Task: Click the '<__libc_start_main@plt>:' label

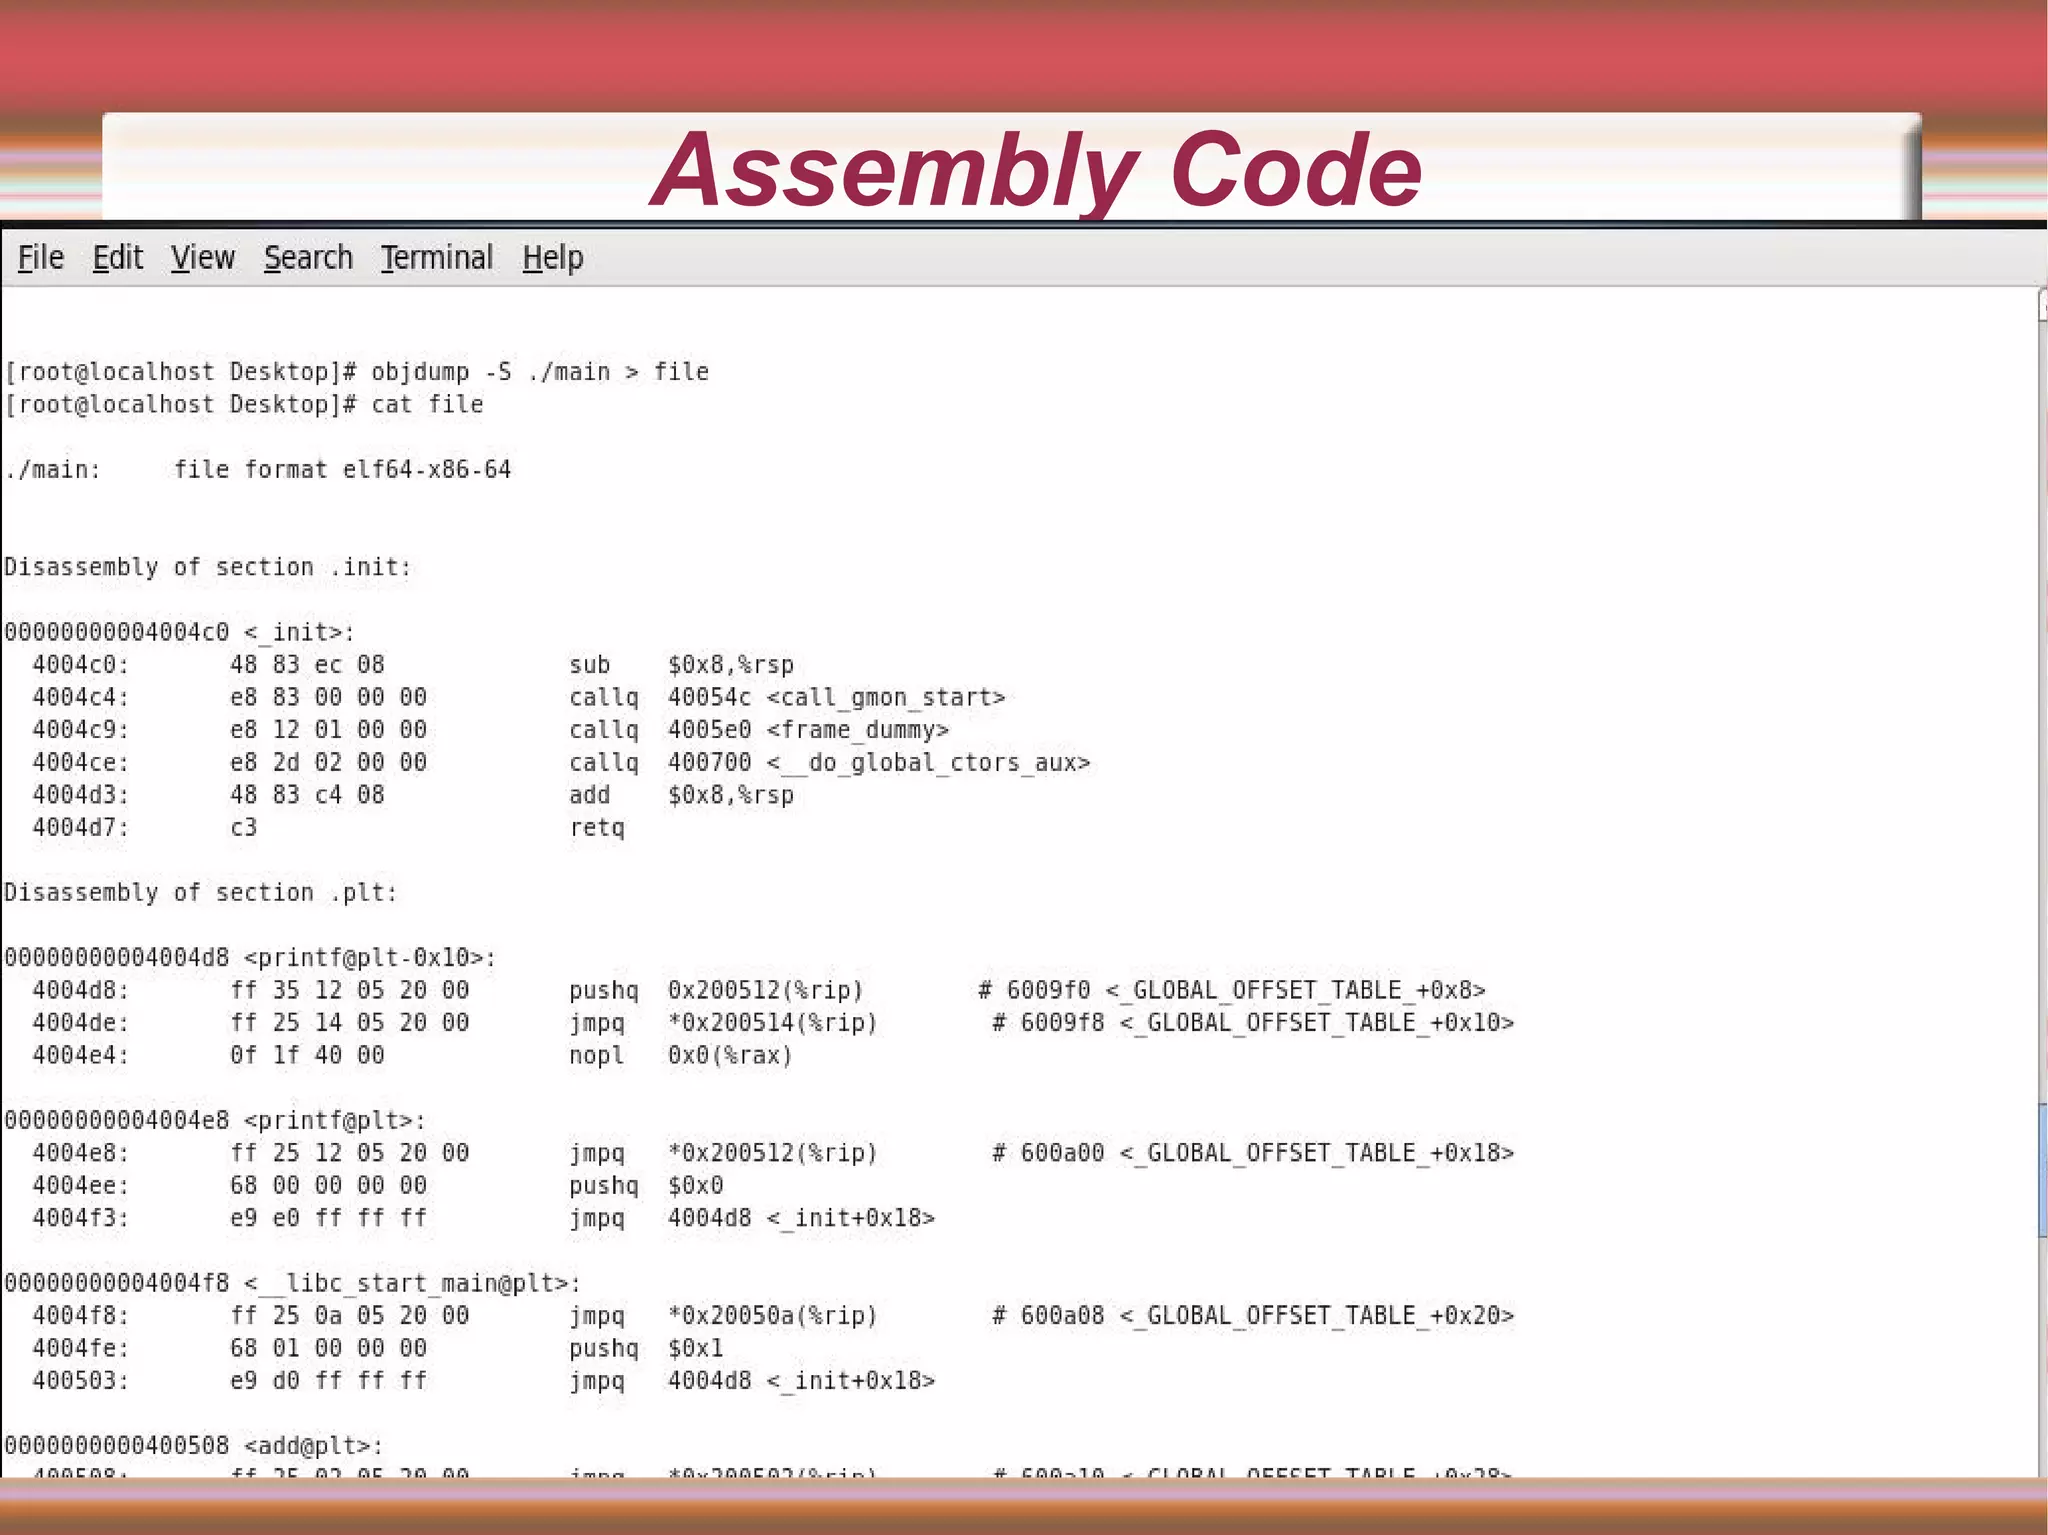Action: [x=412, y=1282]
